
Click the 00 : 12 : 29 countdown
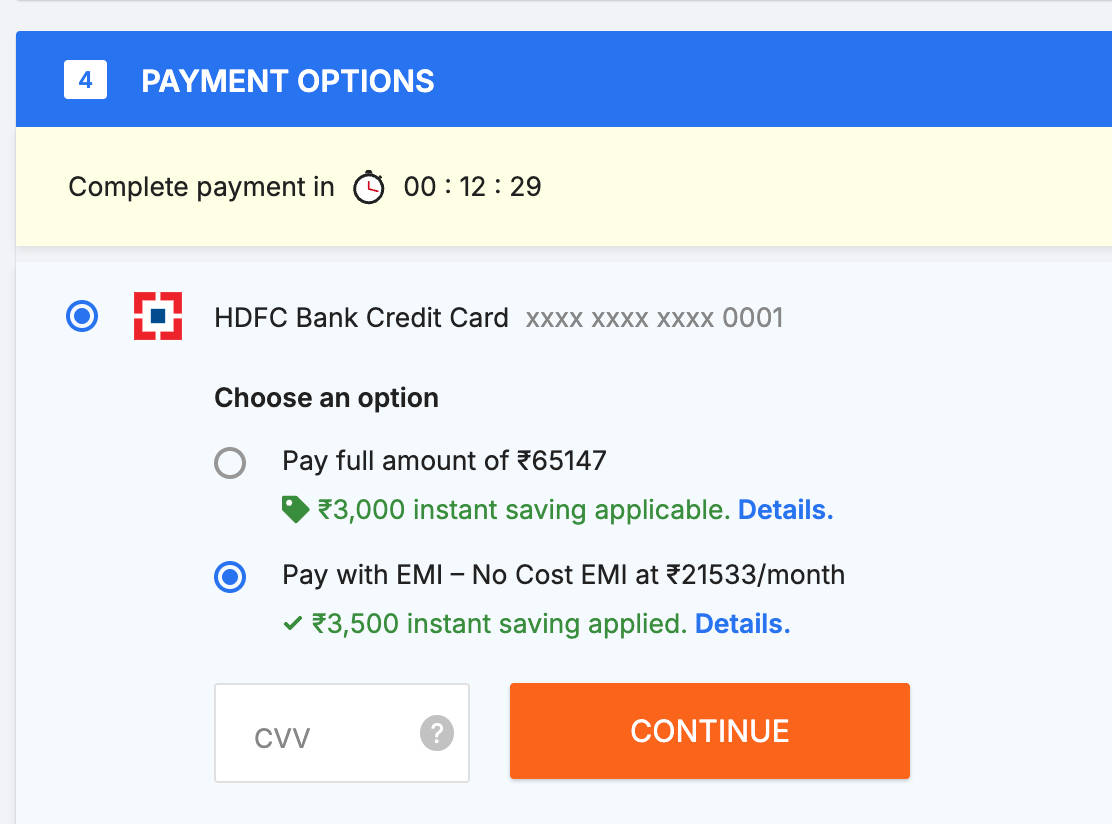coord(472,187)
